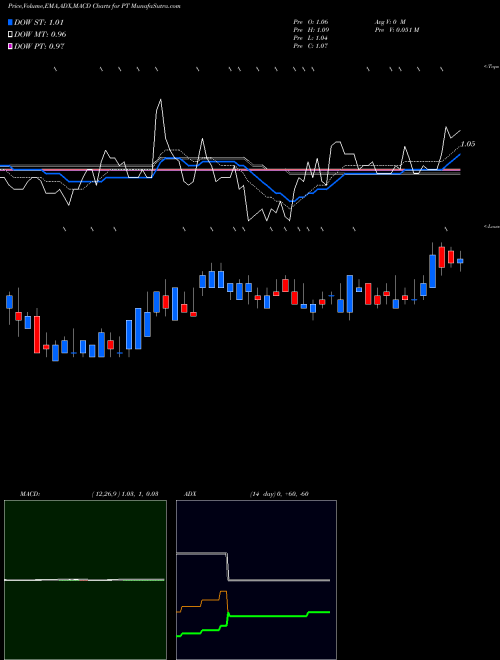The image size is (500, 660).
Task: Select the 'DOW ST: 1.01' legend label
Action: point(39,22)
